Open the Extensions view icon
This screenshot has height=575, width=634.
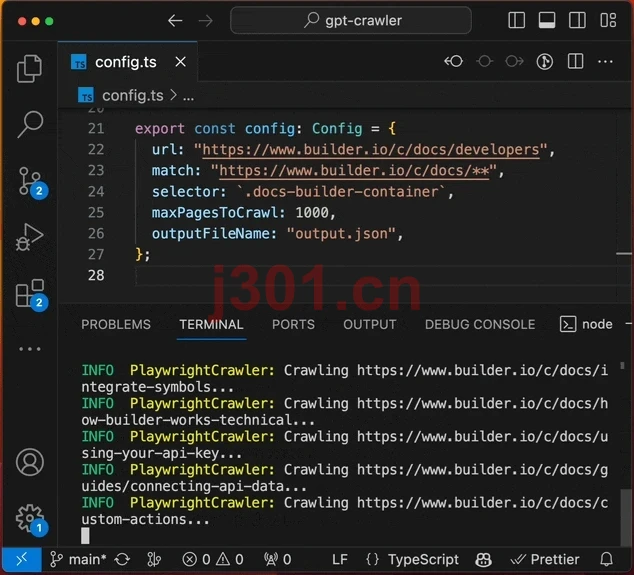(32, 295)
